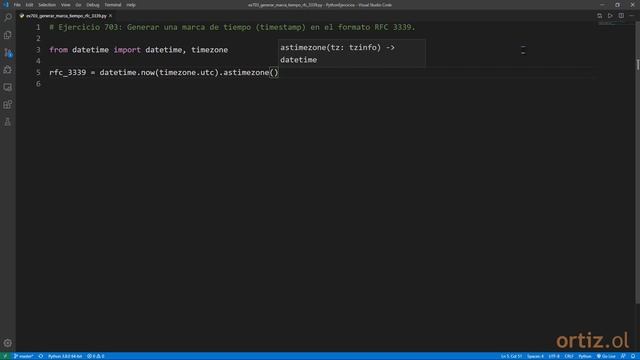The height and width of the screenshot is (360, 640).
Task: Open the Help menu
Action: click(x=131, y=5)
